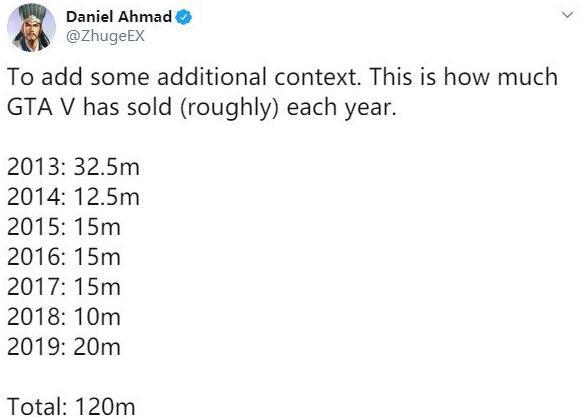Click the Total: 120m line

pos(71,406)
